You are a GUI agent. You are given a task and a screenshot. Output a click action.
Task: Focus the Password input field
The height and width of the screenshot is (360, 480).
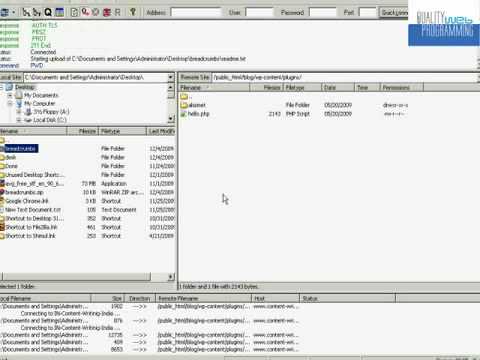tap(323, 13)
